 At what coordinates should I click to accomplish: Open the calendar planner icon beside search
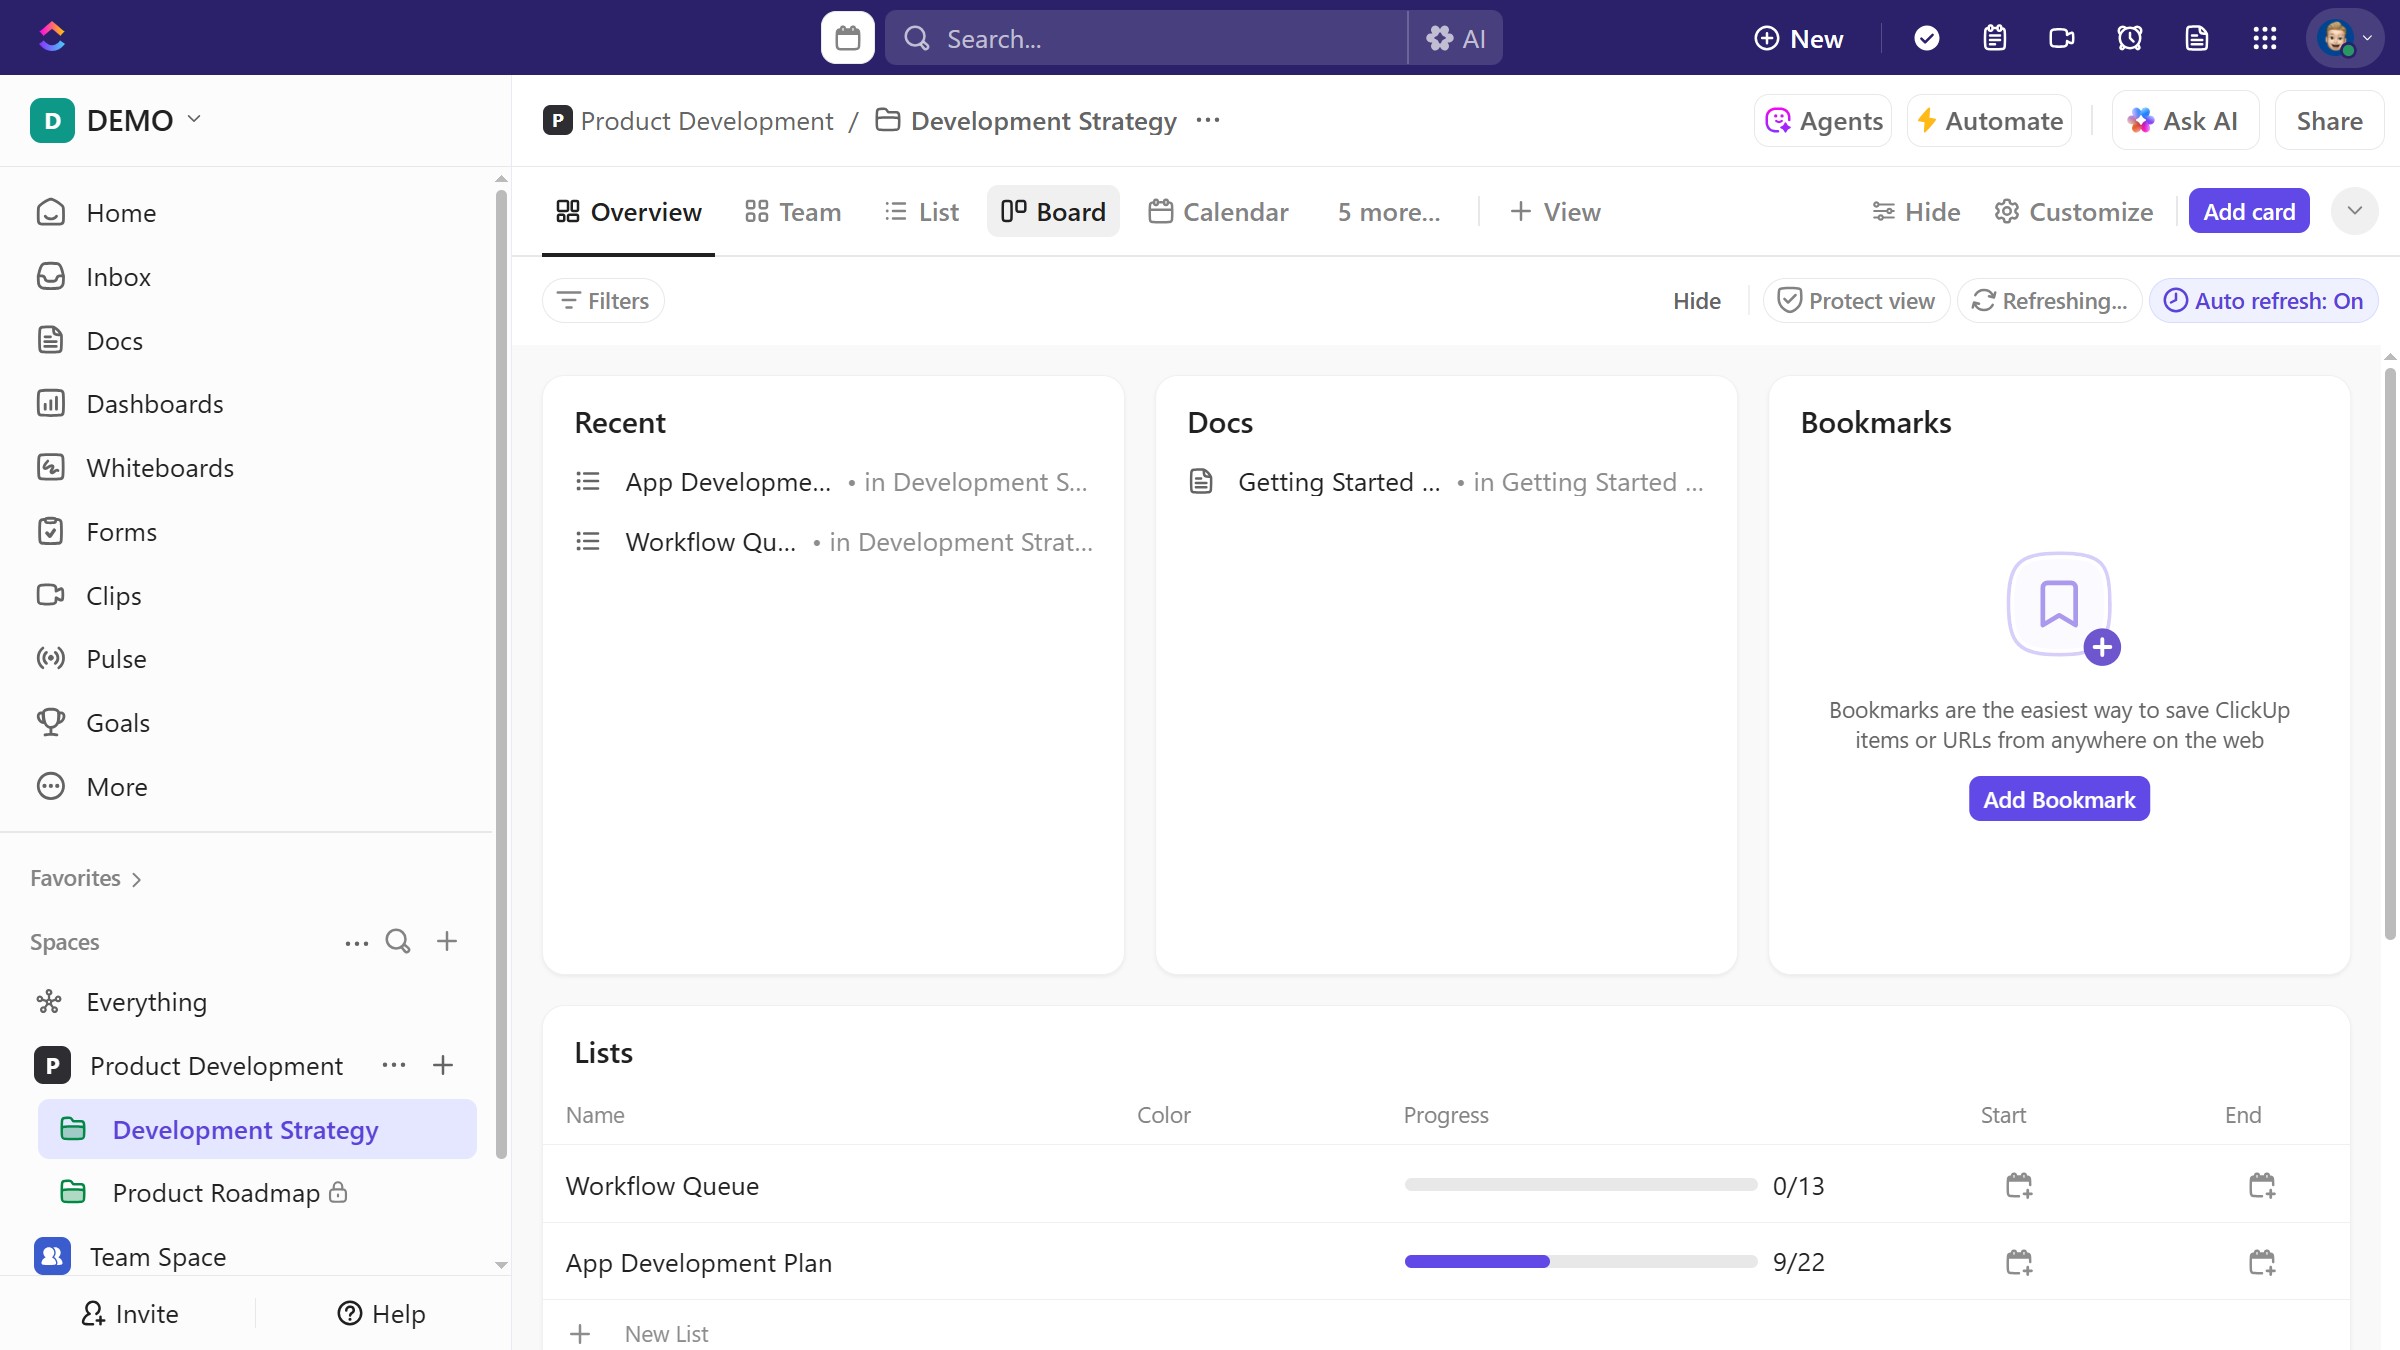point(847,38)
